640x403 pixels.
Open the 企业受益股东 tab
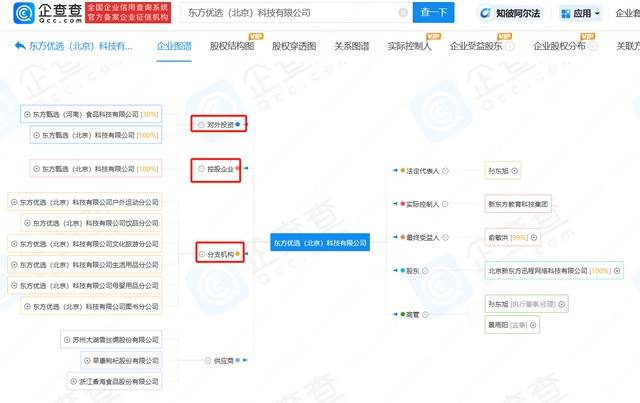476,46
